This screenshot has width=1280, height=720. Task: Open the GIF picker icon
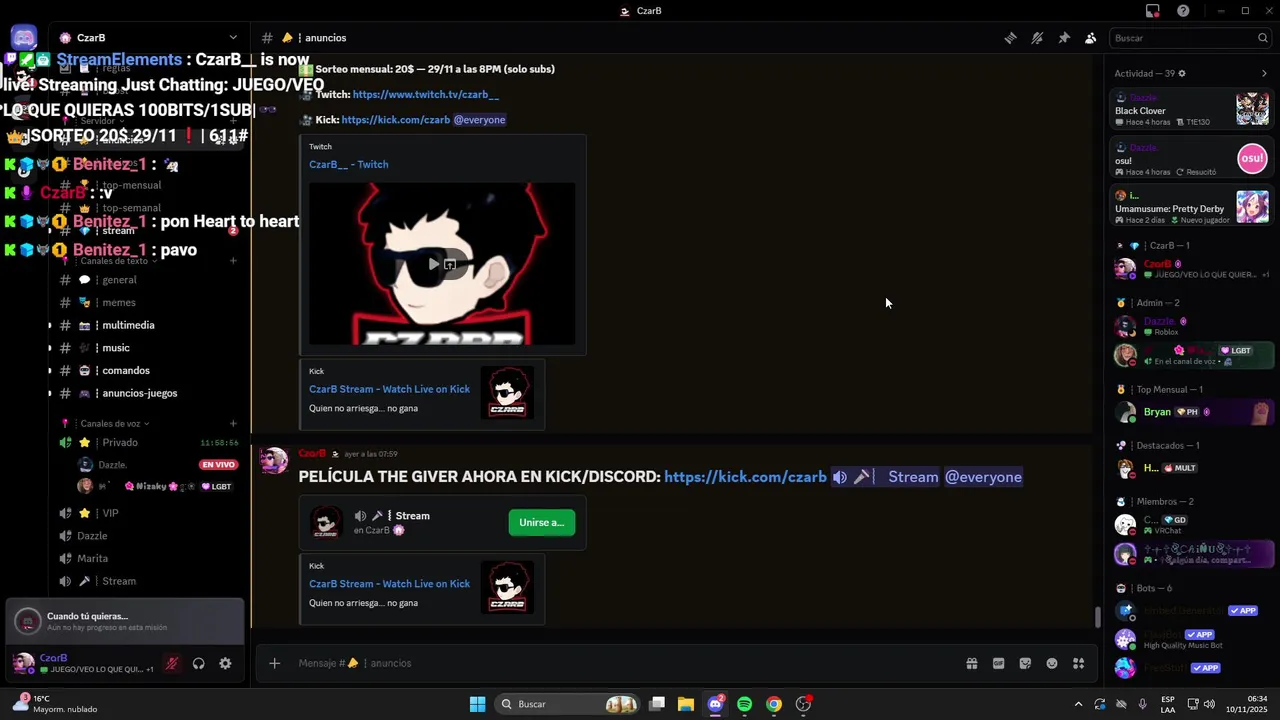tap(998, 663)
